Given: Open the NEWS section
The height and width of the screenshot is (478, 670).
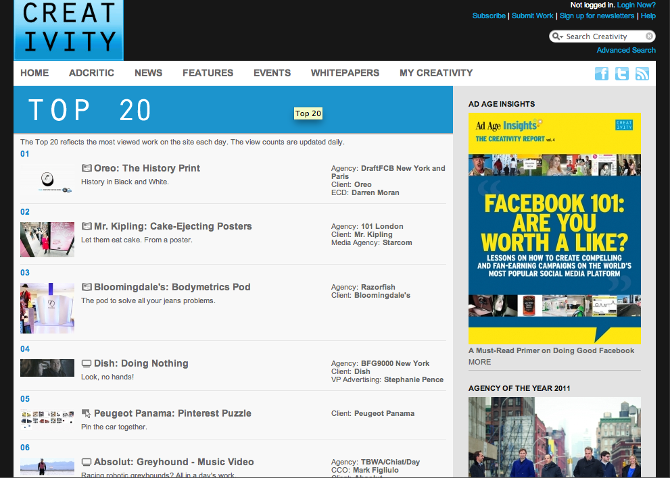Looking at the screenshot, I should coord(148,73).
